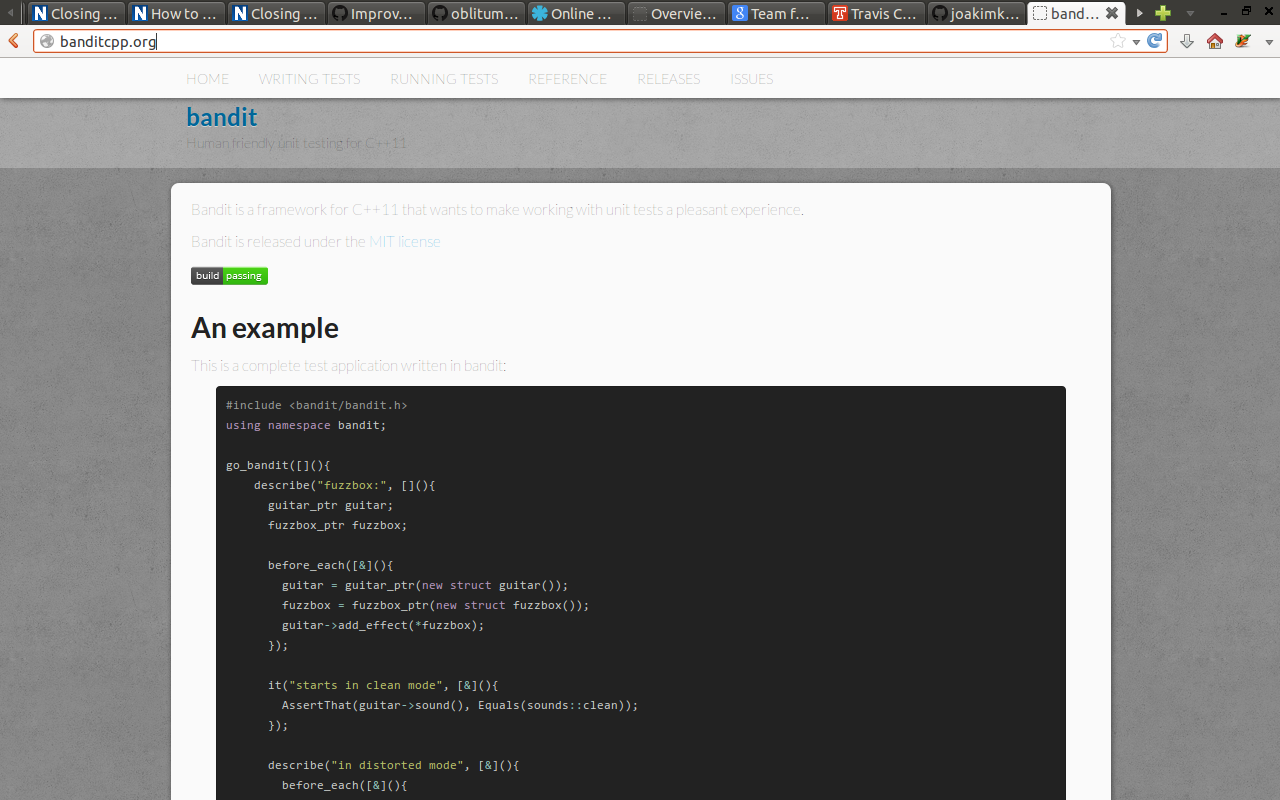Bookmark this page with the star icon
The image size is (1280, 800).
click(x=1118, y=41)
